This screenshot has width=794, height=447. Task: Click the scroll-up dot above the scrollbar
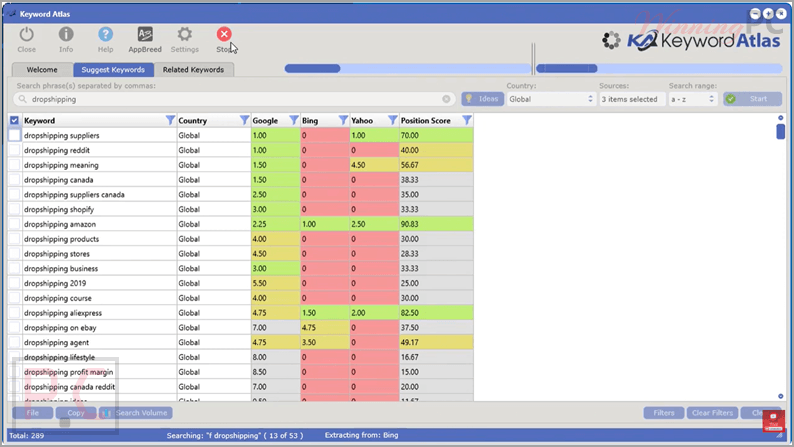click(x=780, y=117)
